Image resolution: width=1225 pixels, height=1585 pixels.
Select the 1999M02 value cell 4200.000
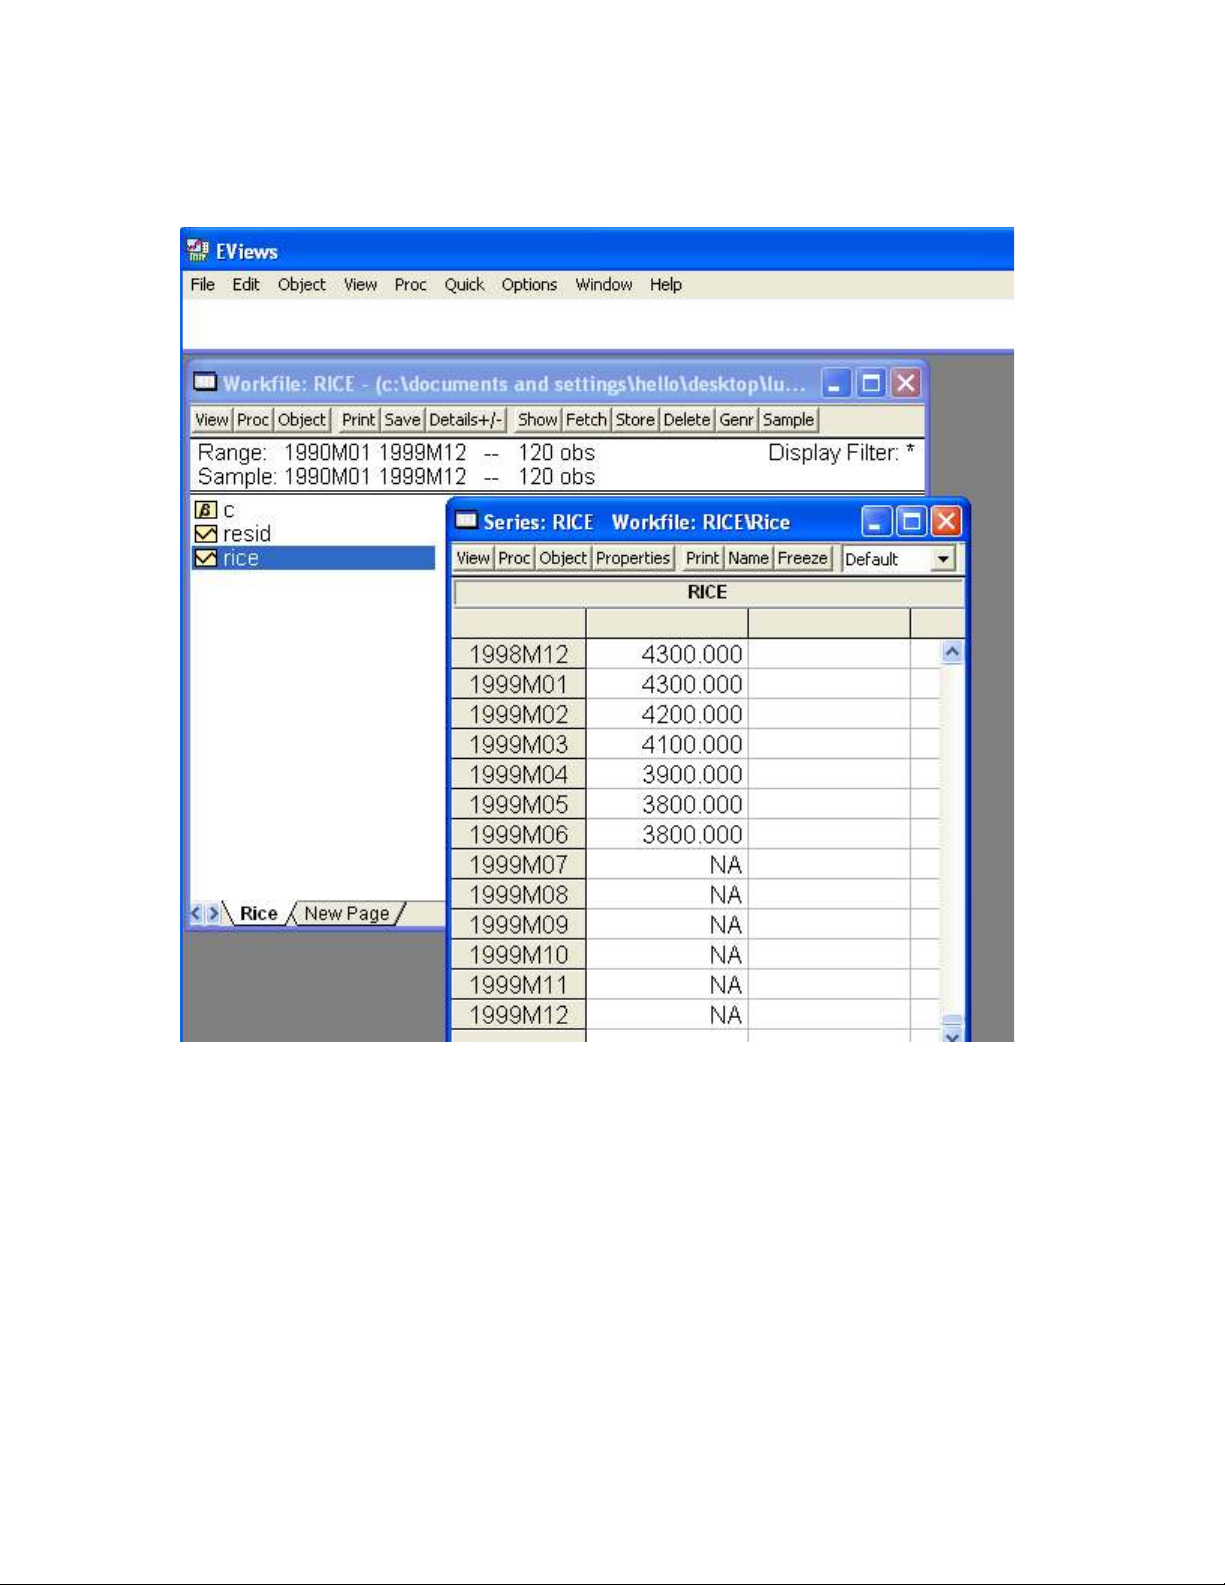(x=667, y=714)
